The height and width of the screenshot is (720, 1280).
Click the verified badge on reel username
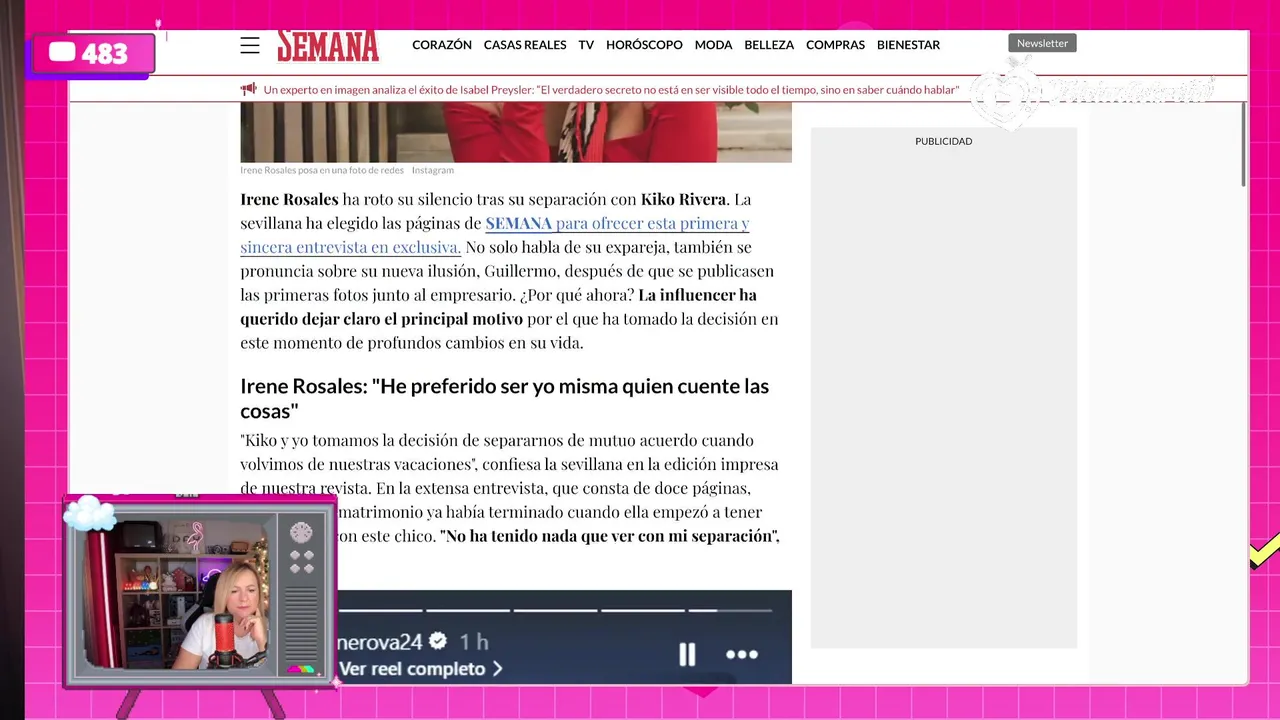pos(437,641)
